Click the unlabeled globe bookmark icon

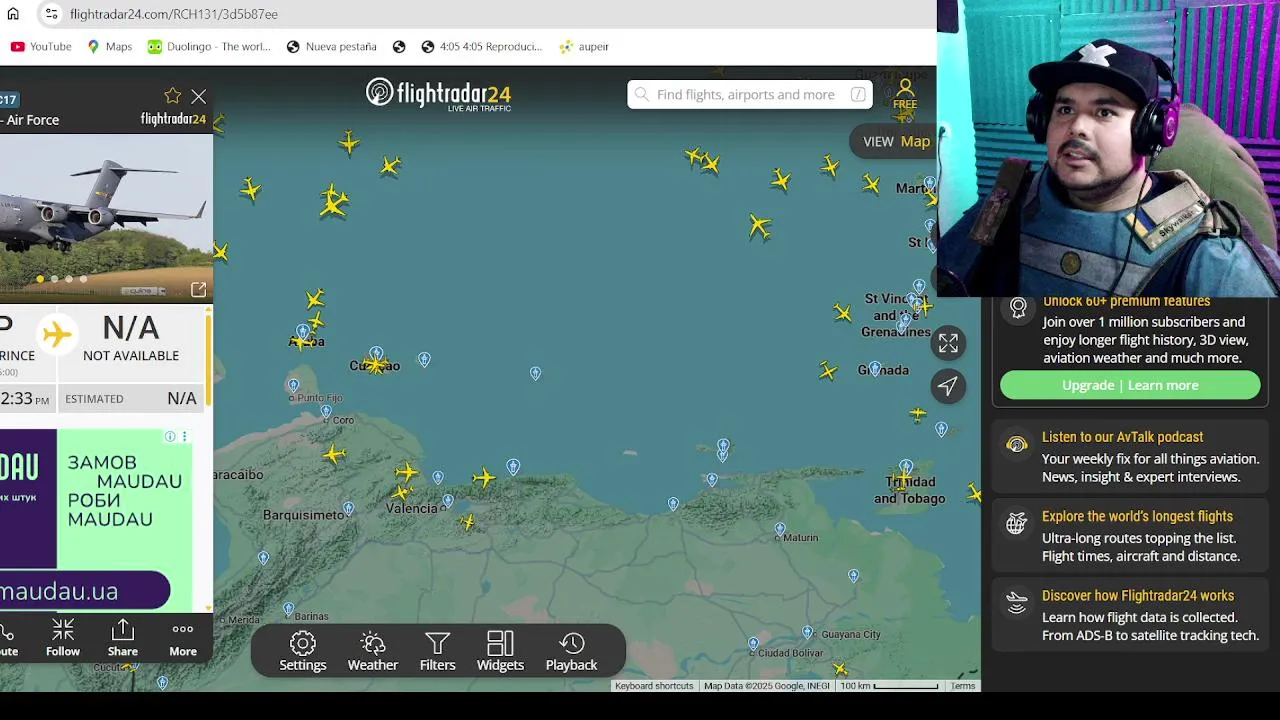tap(399, 46)
